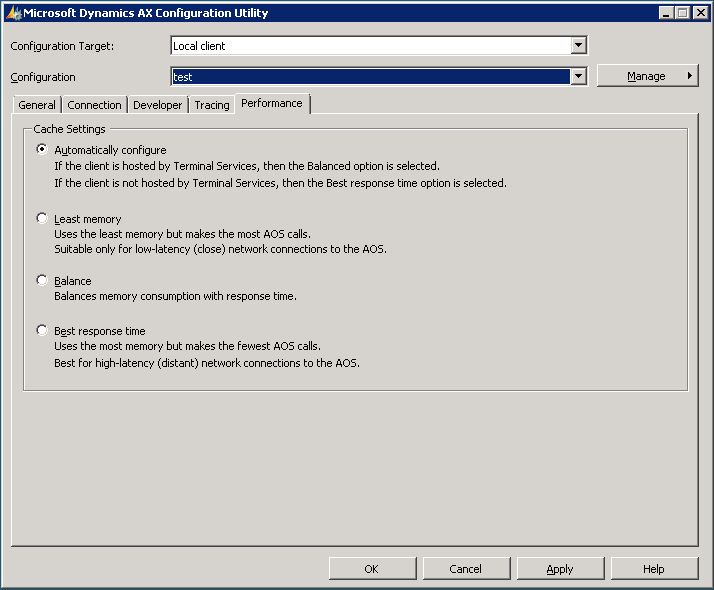Maximize the Configuration Utility window

(683, 13)
